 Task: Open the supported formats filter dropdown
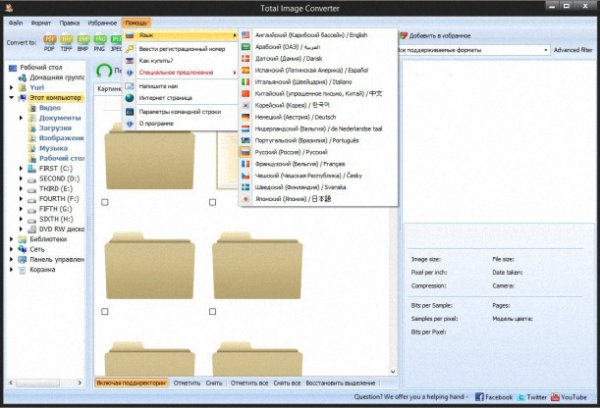546,50
